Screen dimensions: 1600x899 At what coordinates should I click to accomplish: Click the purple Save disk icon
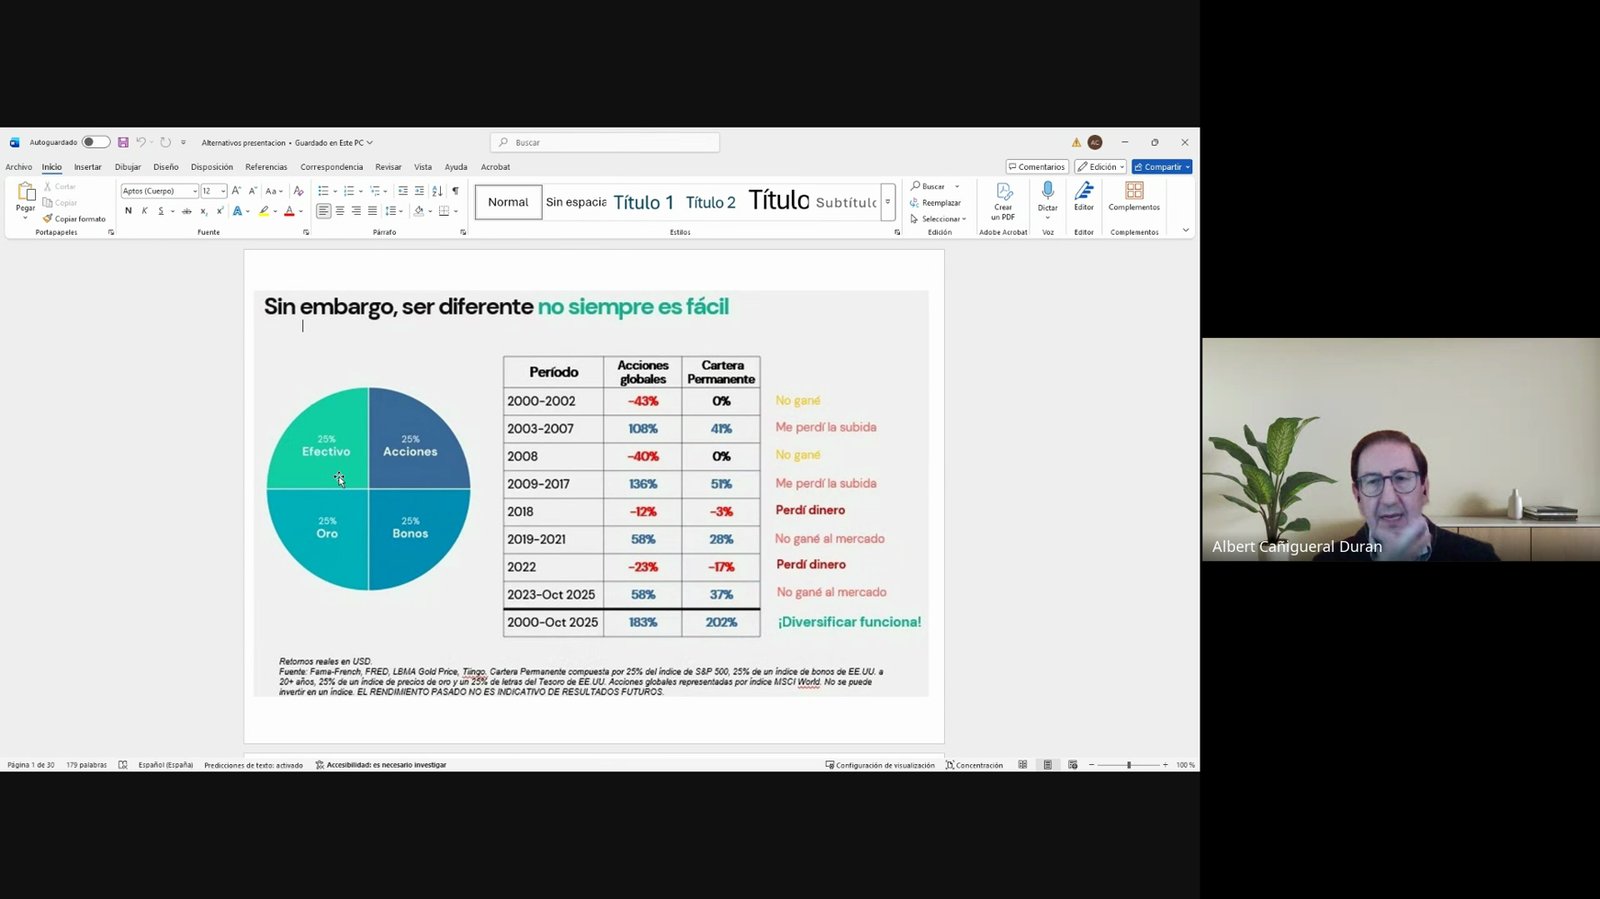point(123,142)
